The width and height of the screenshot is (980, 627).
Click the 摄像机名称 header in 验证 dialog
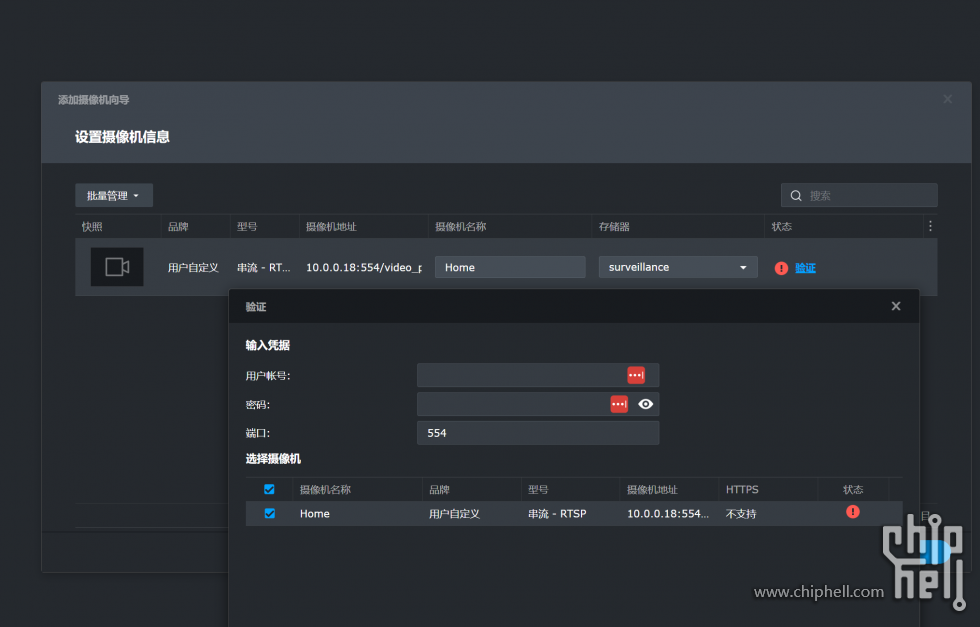coord(325,489)
